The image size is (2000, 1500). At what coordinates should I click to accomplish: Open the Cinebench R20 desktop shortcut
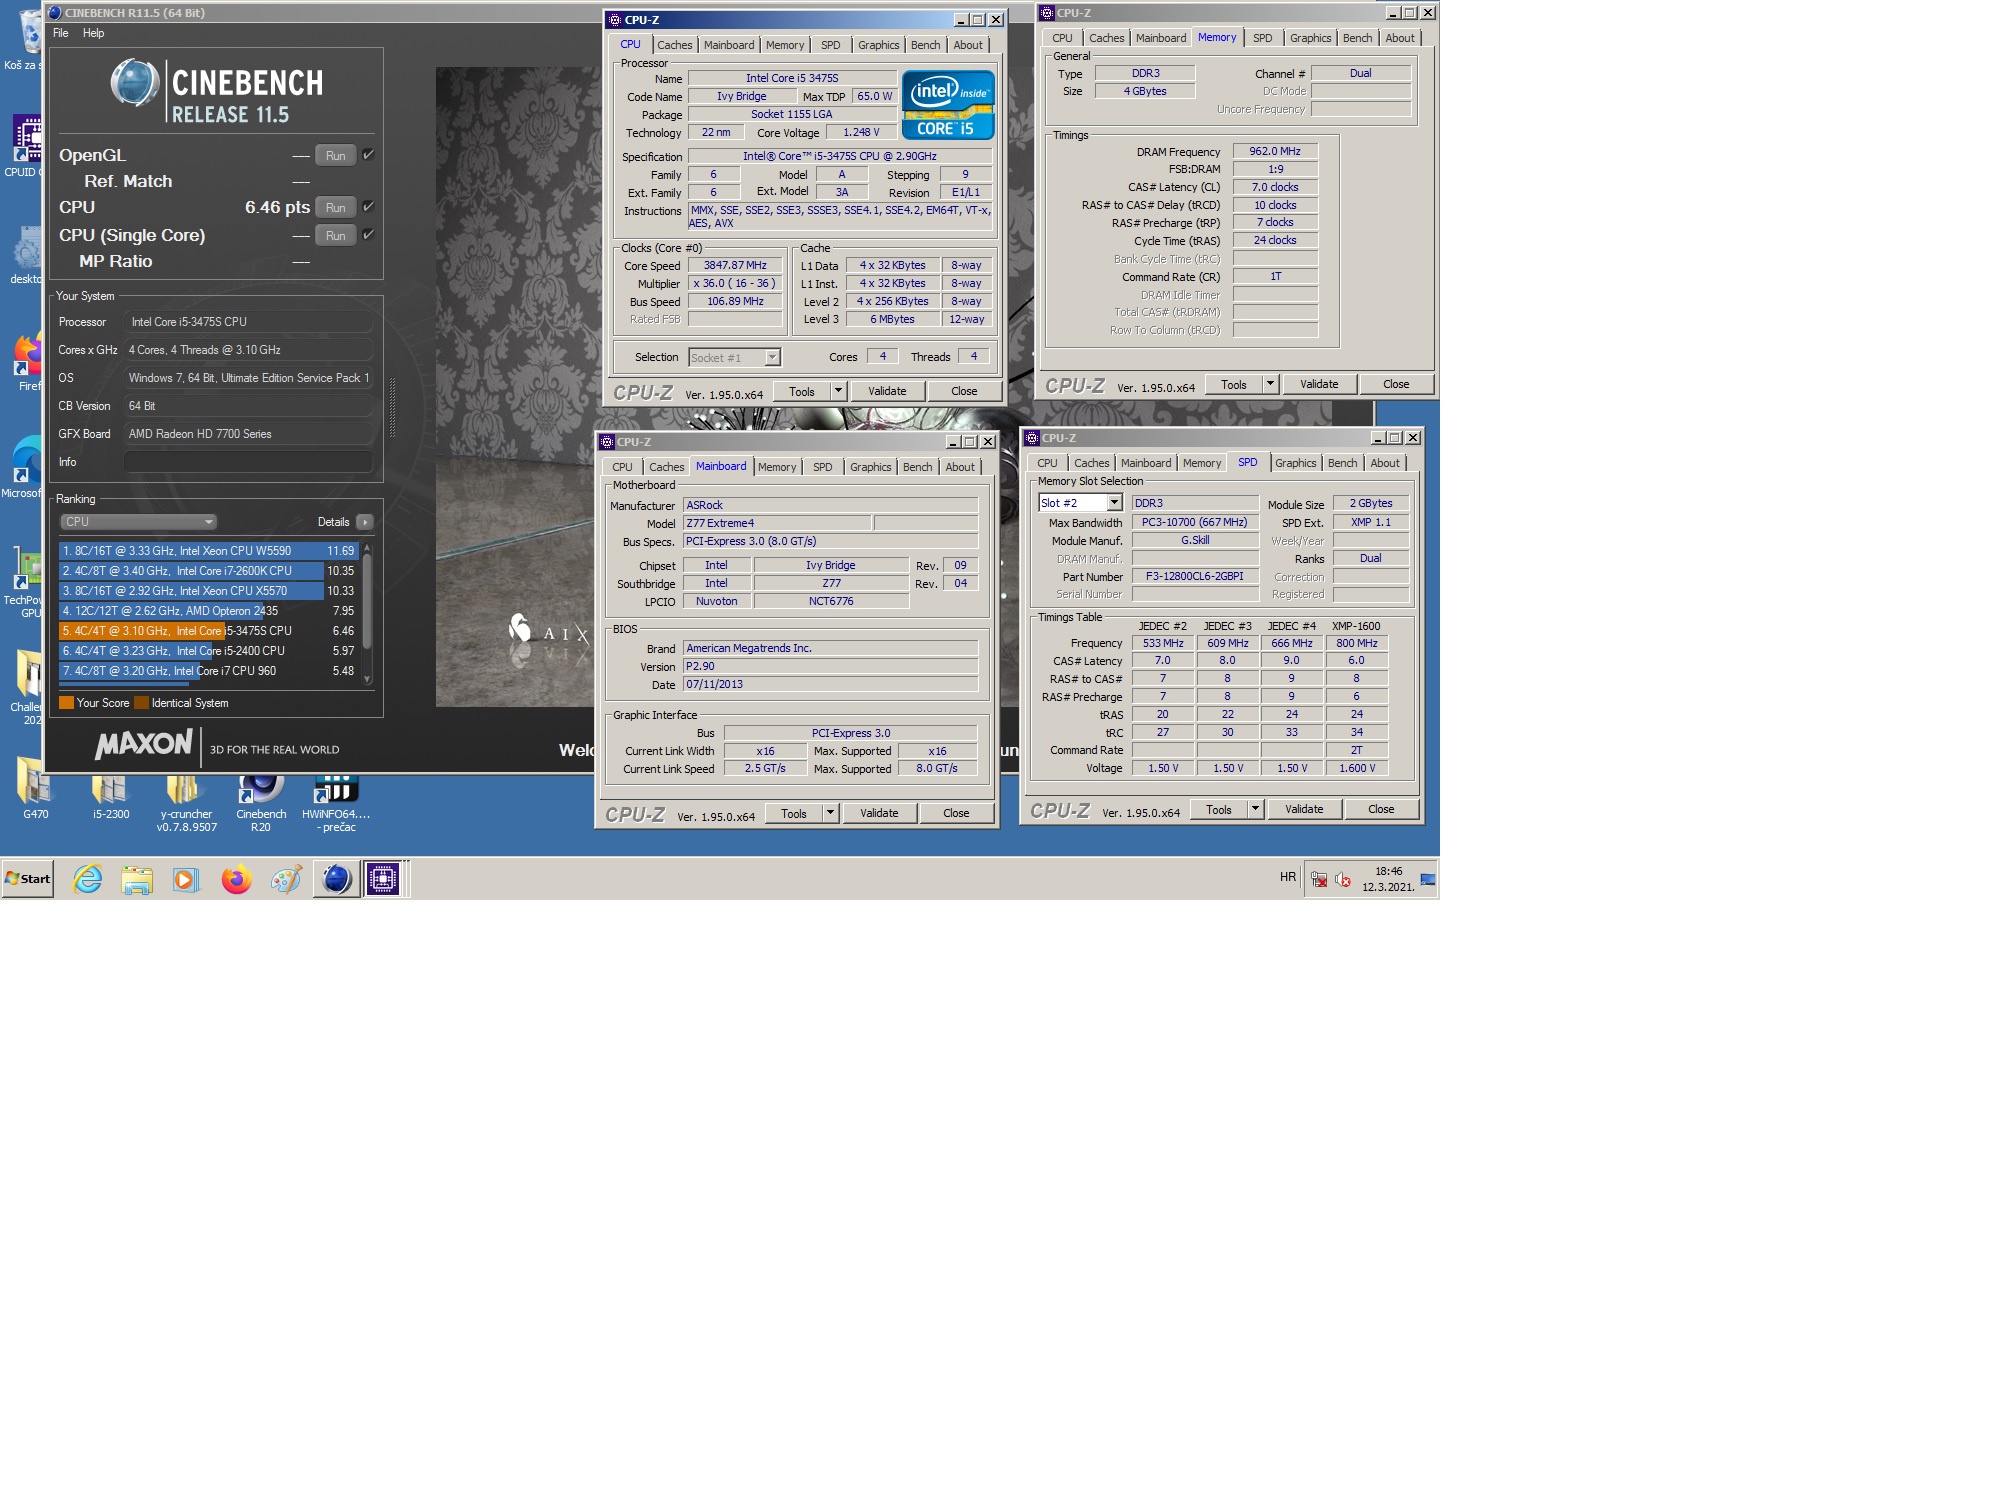[260, 802]
